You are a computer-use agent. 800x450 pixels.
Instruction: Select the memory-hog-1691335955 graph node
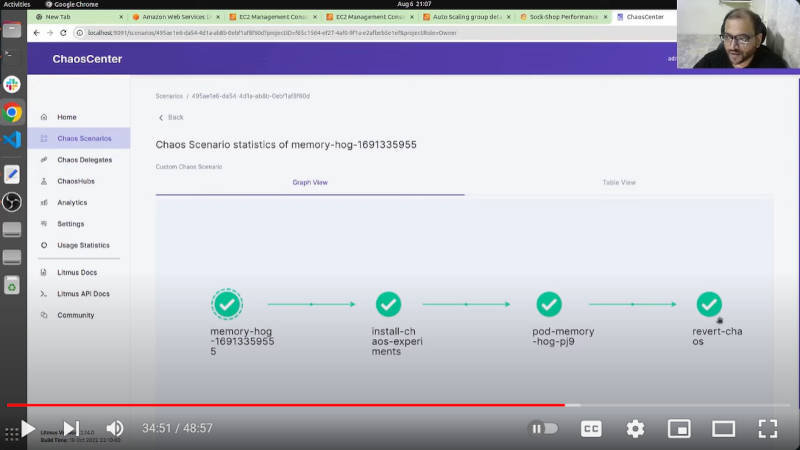(227, 305)
